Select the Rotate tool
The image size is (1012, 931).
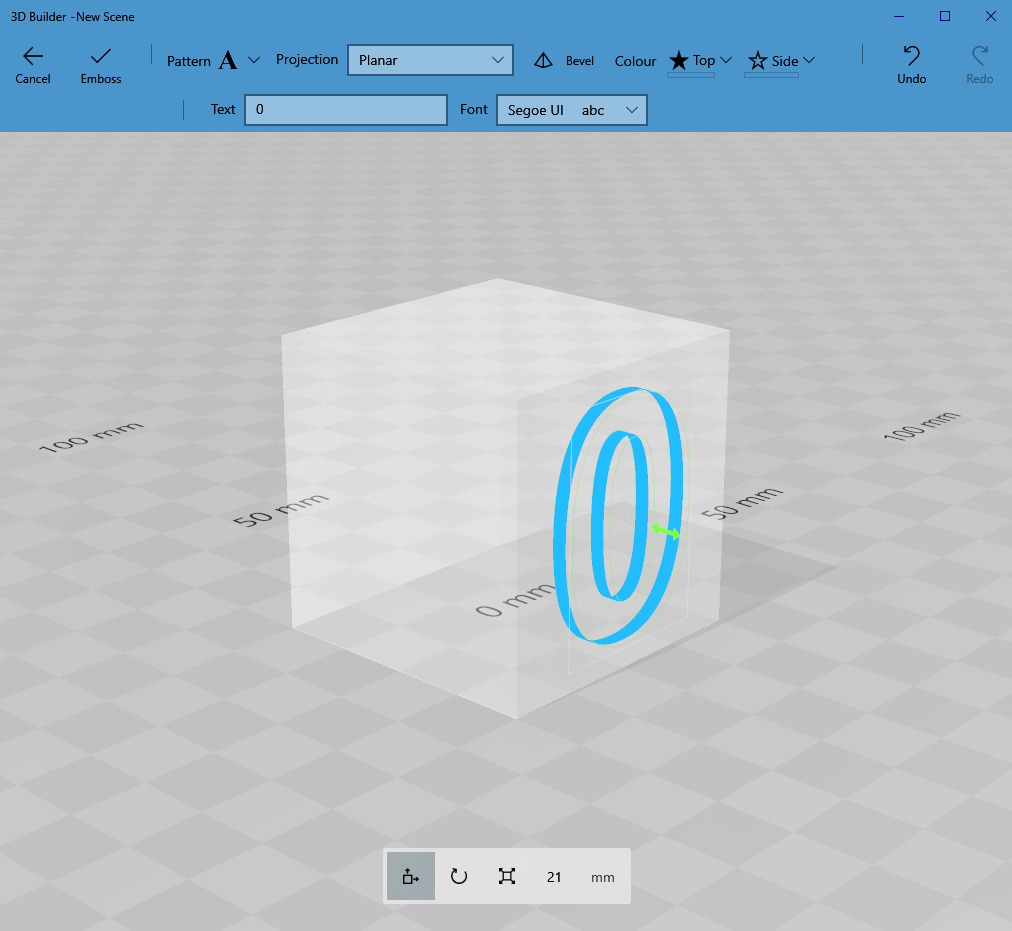(458, 875)
